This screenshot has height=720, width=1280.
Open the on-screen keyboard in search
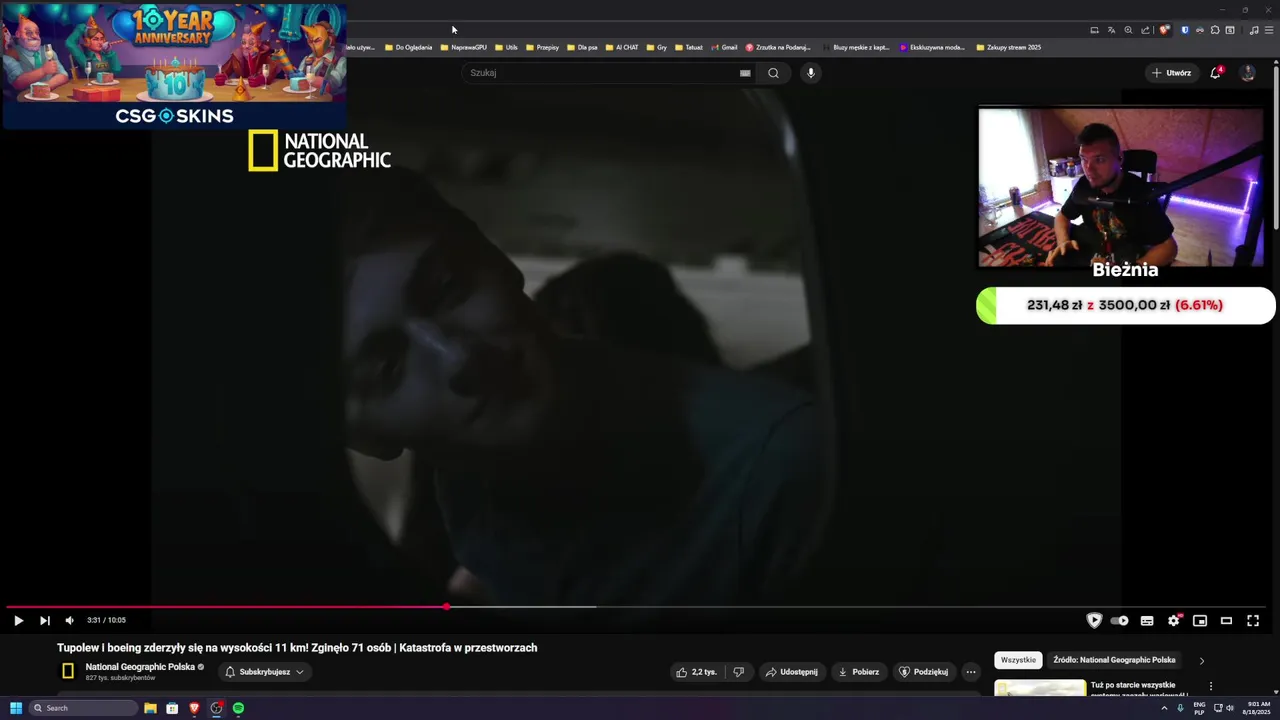(x=745, y=73)
